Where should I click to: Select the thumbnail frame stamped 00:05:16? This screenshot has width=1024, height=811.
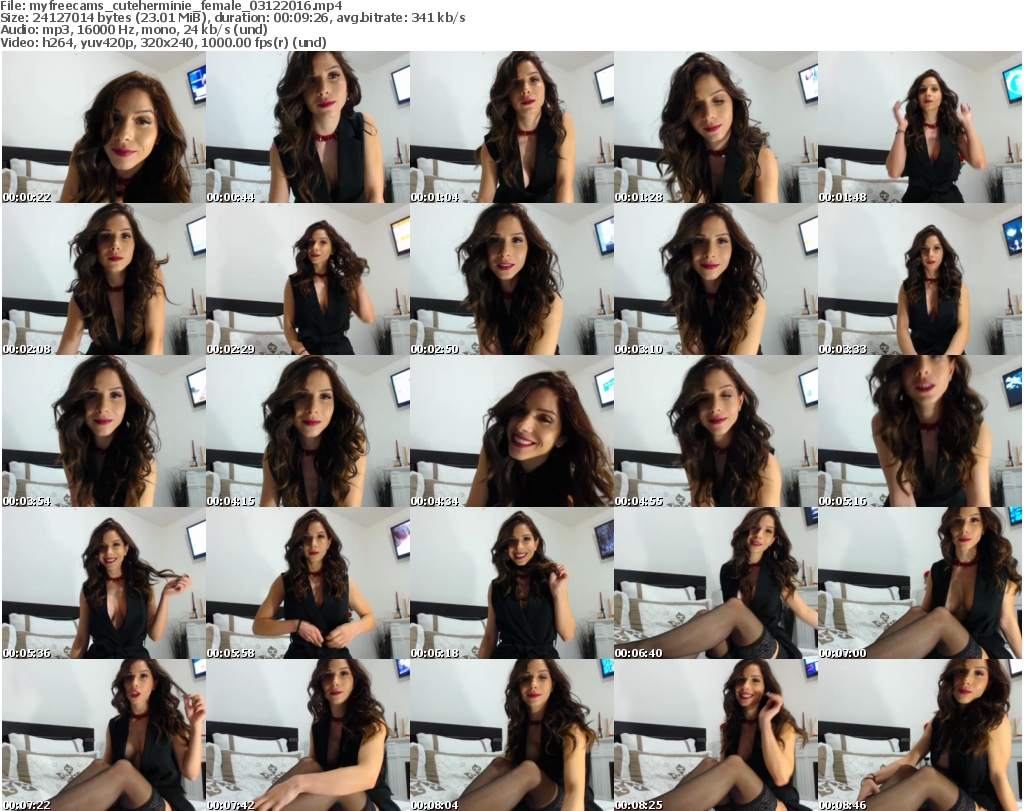[x=920, y=431]
